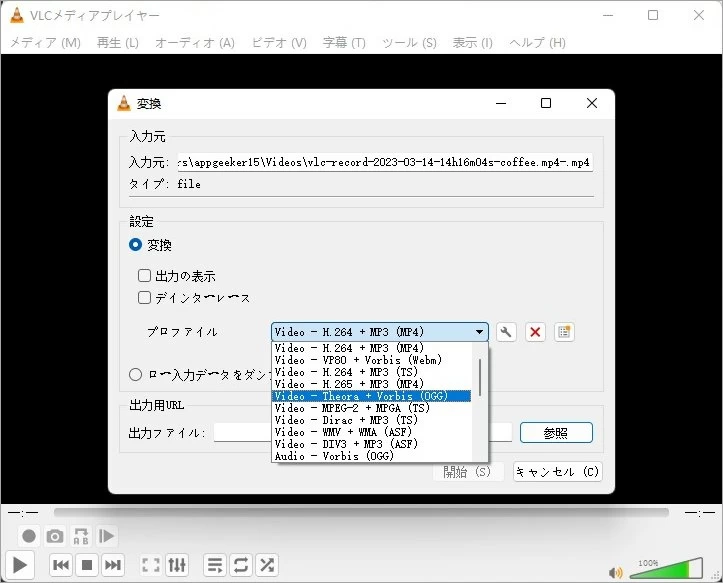This screenshot has width=723, height=583.
Task: Choose Video - VP80 + Vorbis (Webm) option
Action: pos(372,360)
